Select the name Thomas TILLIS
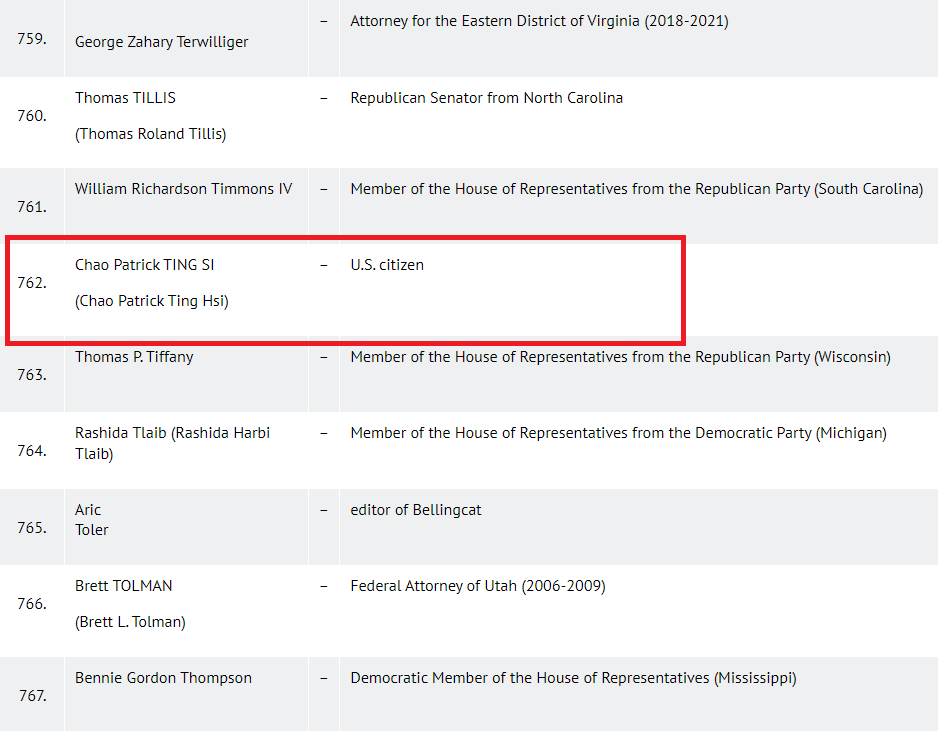The height and width of the screenshot is (731, 943). [125, 98]
